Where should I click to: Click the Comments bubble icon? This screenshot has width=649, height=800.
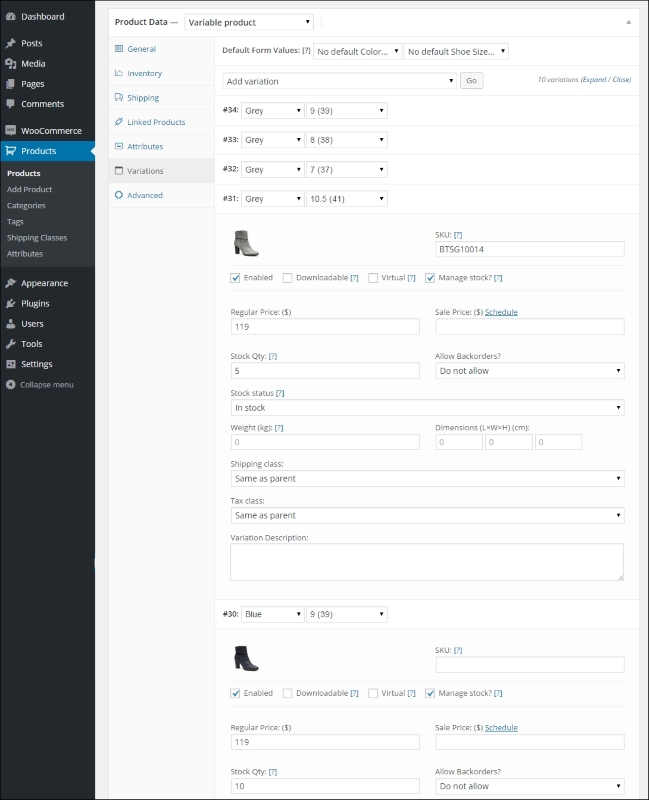coord(11,104)
